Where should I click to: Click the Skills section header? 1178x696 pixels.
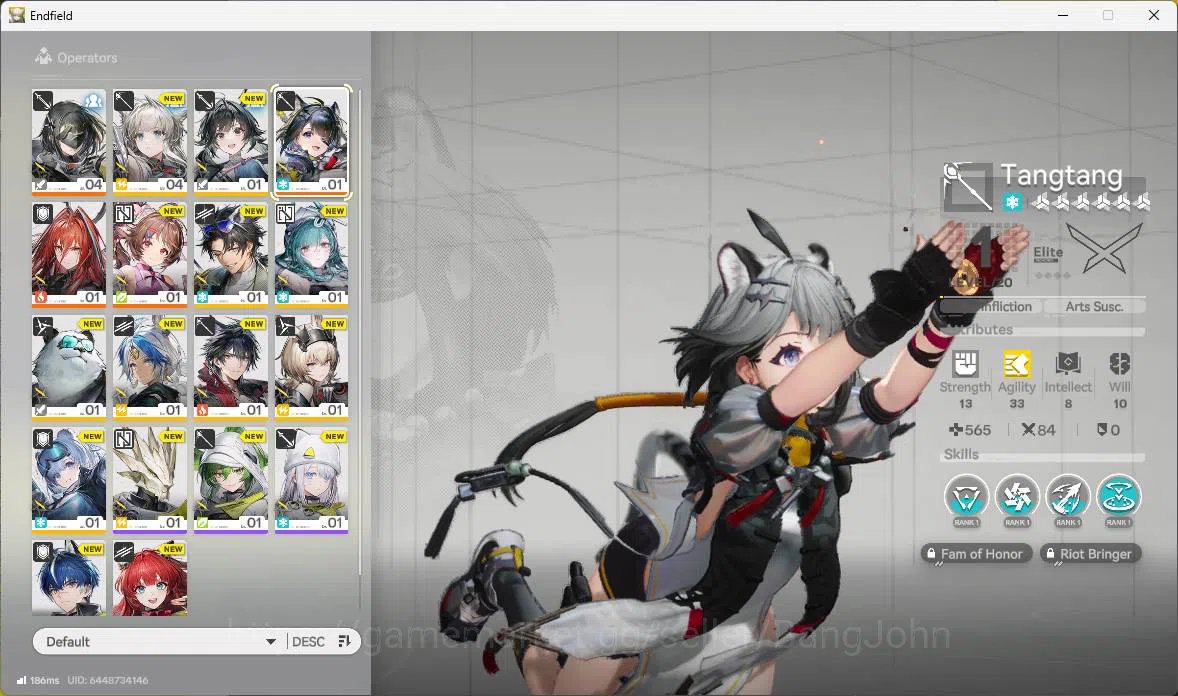[x=1043, y=454]
